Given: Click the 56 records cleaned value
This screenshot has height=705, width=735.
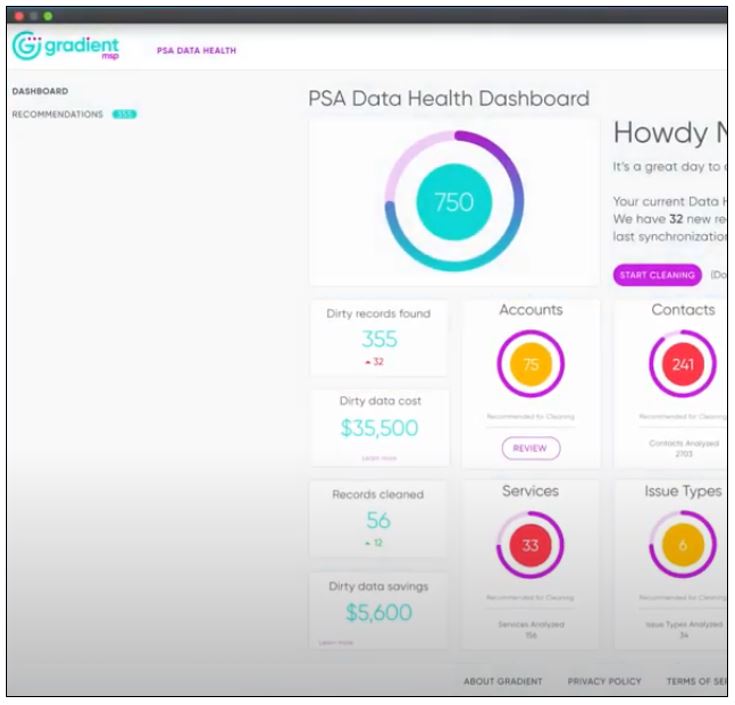Looking at the screenshot, I should pyautogui.click(x=378, y=520).
